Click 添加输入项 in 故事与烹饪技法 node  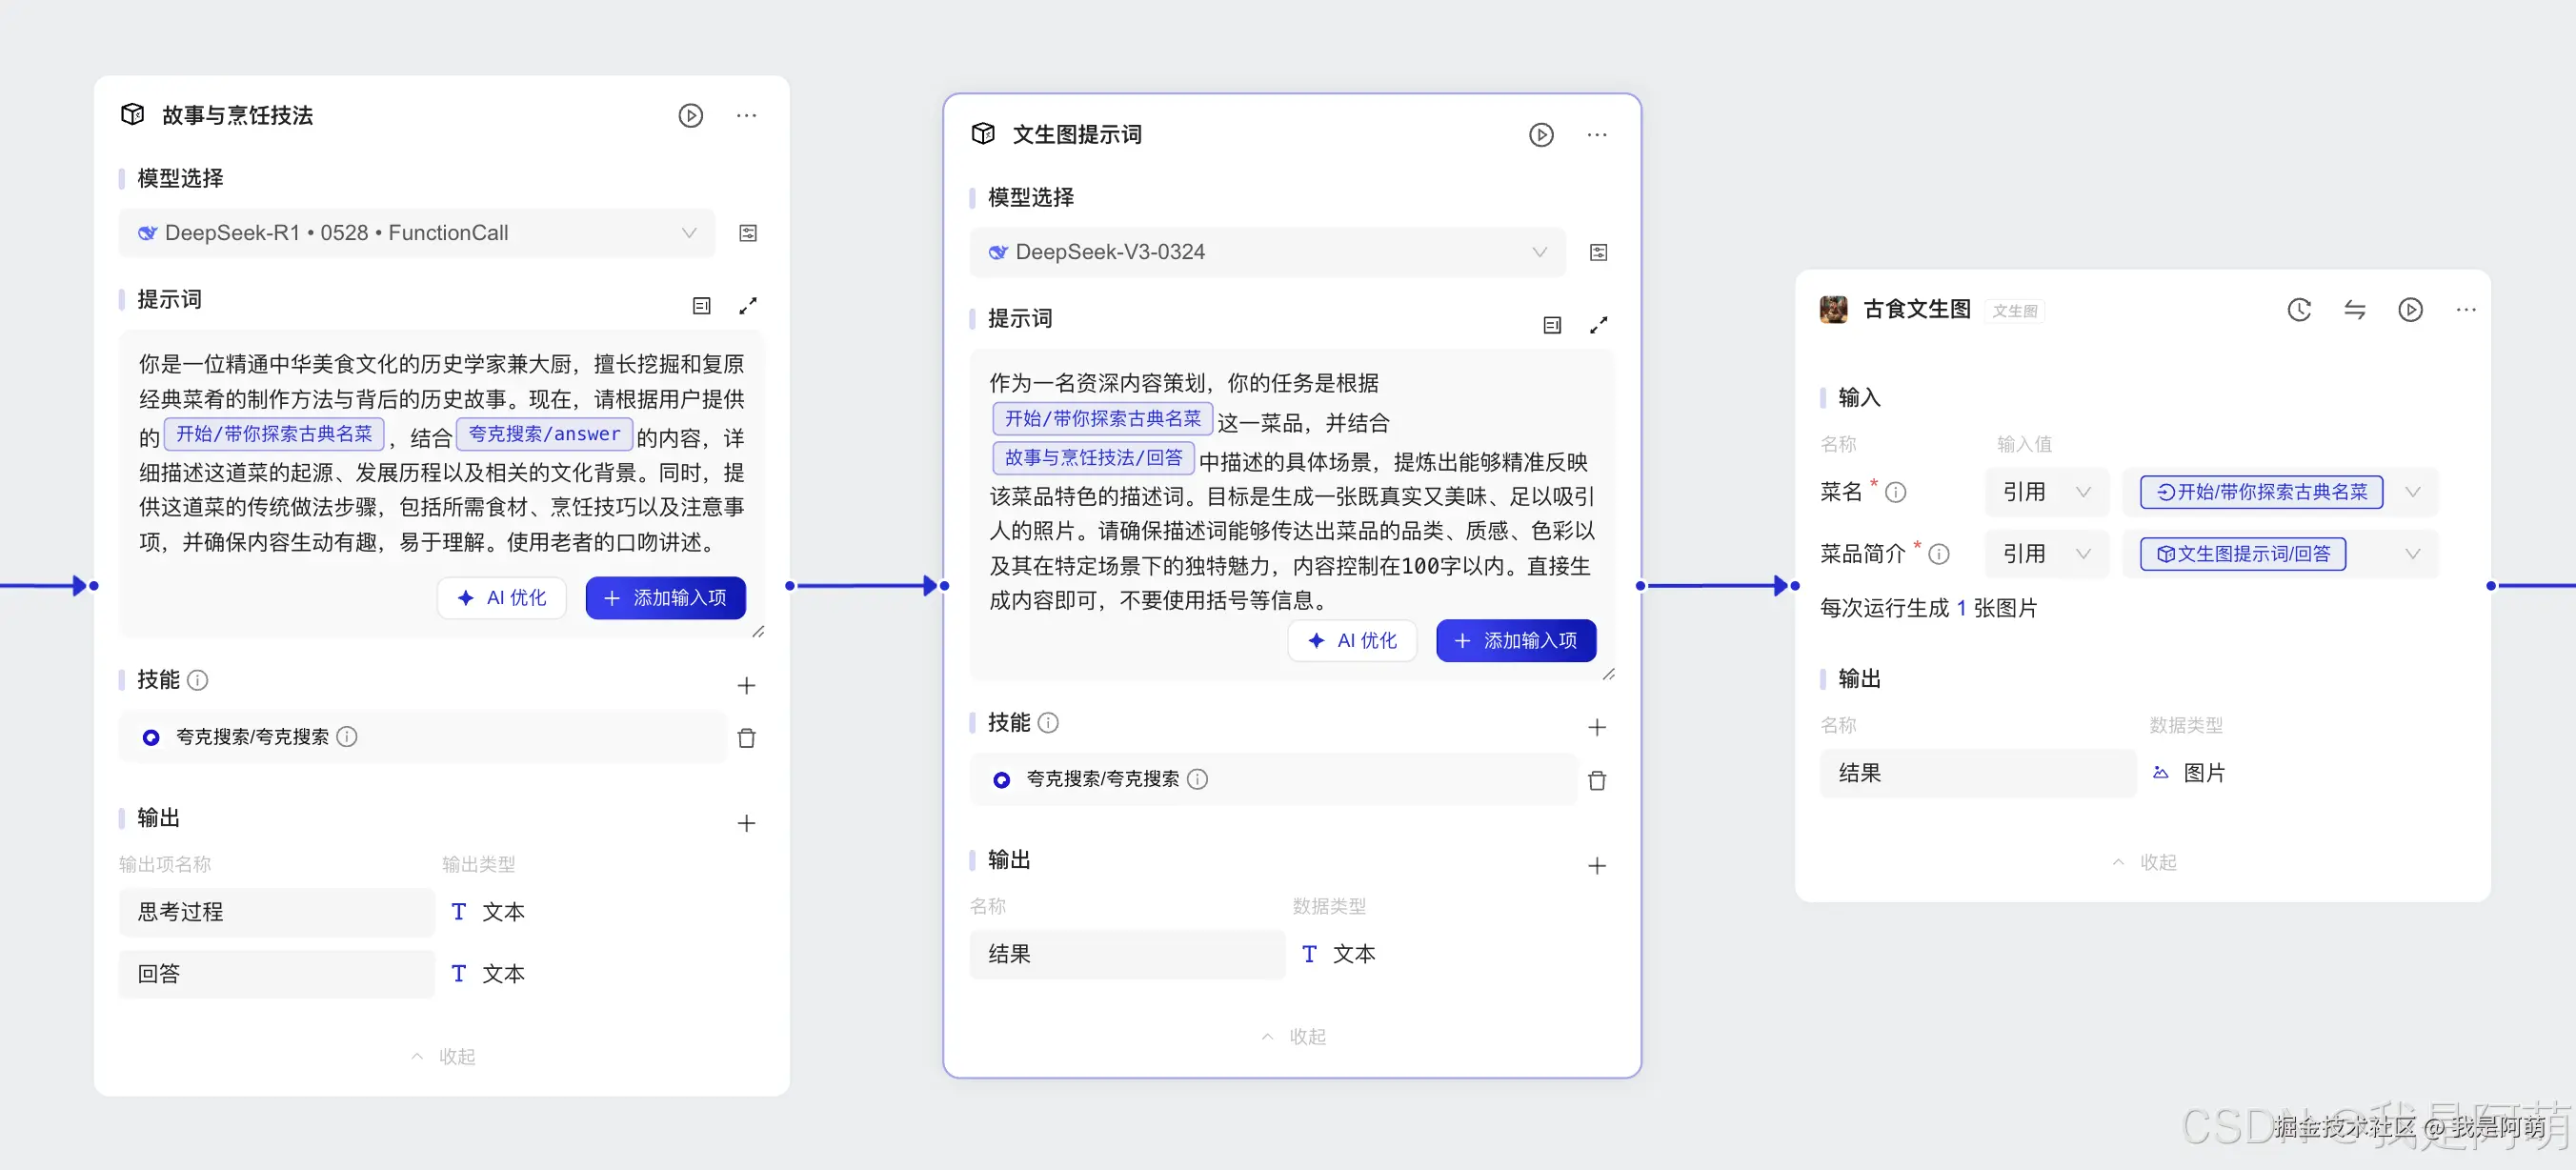click(665, 598)
